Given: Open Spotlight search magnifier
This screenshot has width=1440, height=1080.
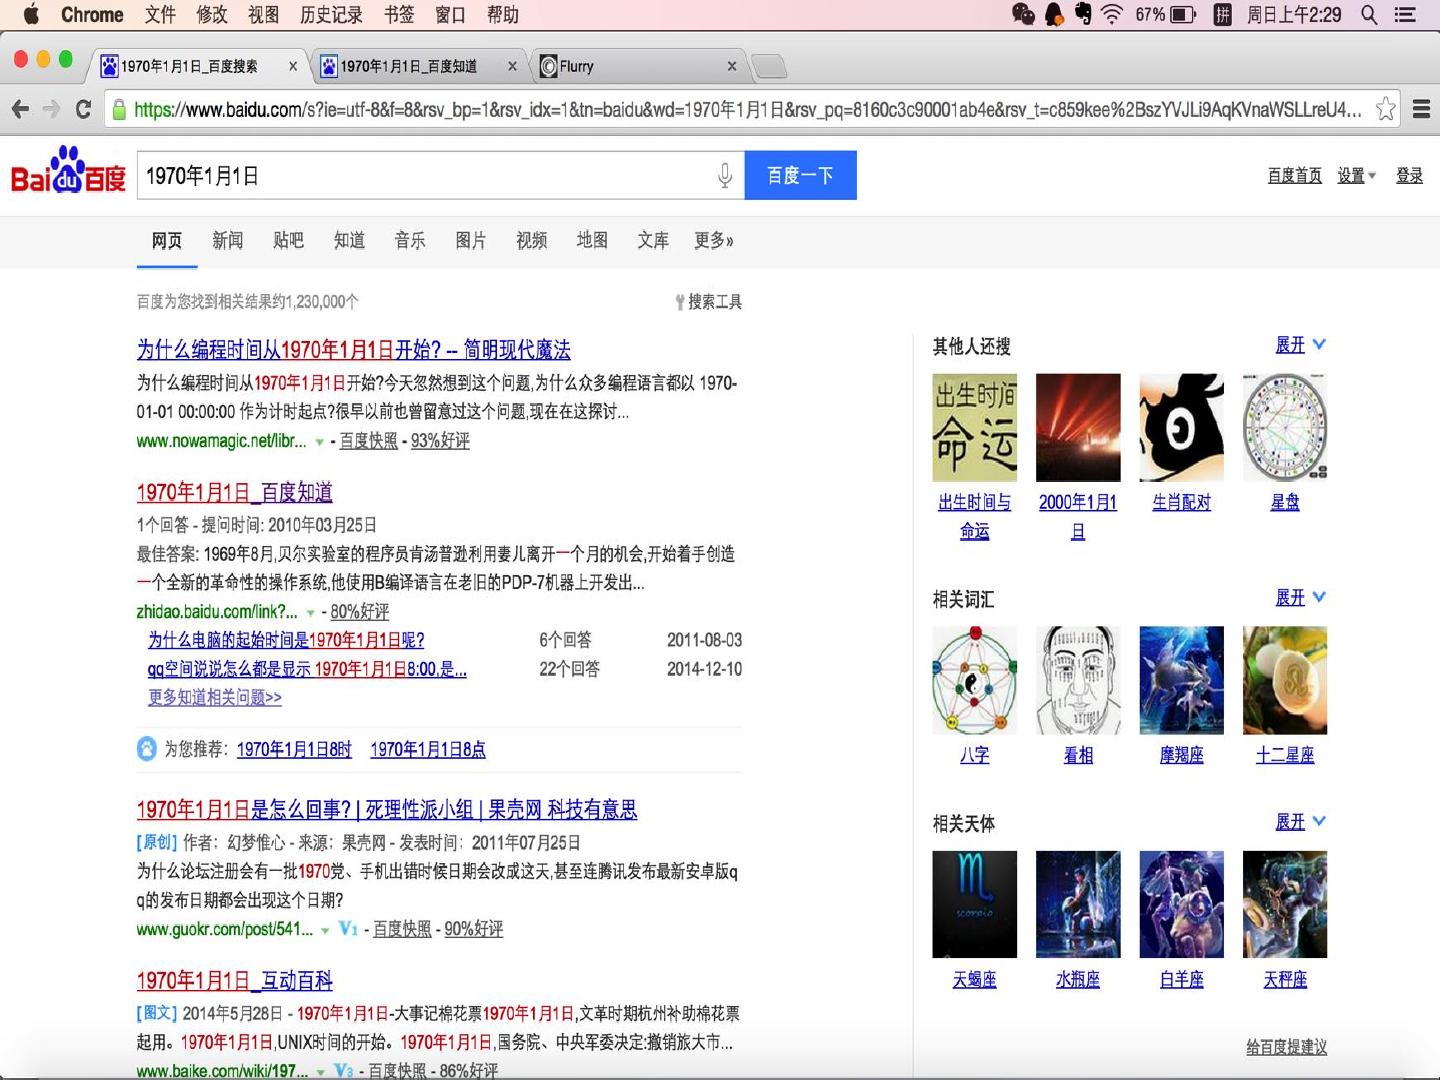Looking at the screenshot, I should coord(1369,14).
